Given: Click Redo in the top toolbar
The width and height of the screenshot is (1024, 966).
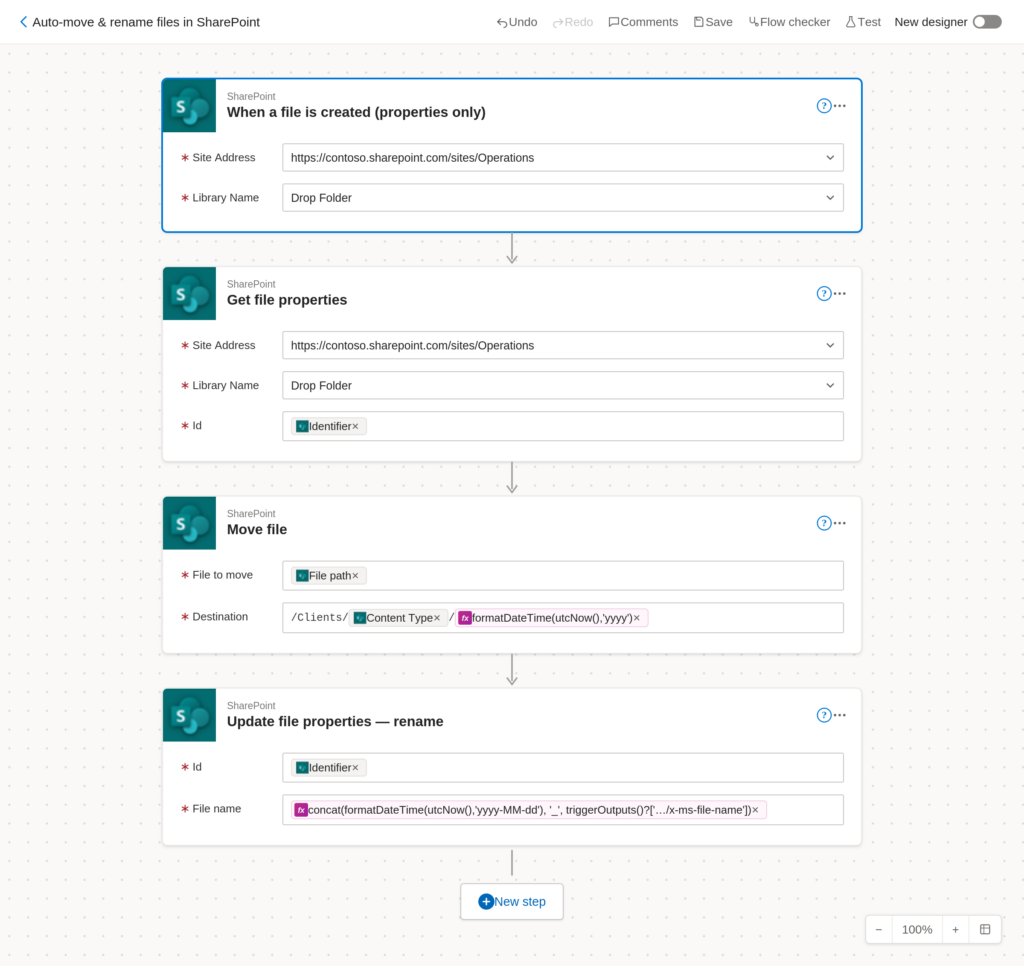Looking at the screenshot, I should click(573, 22).
